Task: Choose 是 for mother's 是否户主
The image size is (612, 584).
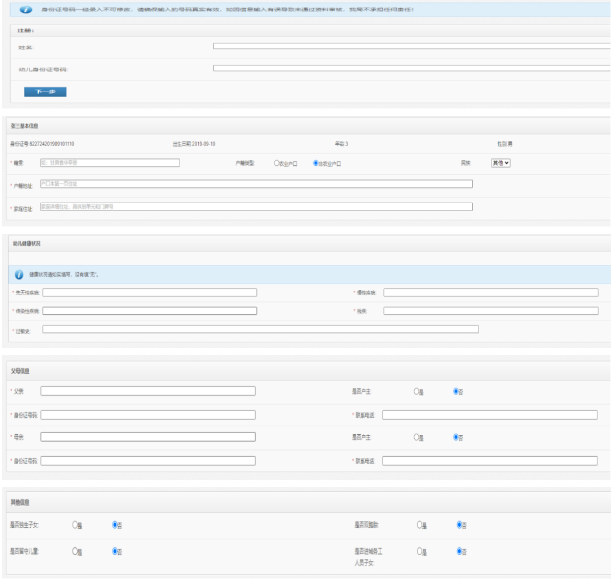Action: (418, 437)
